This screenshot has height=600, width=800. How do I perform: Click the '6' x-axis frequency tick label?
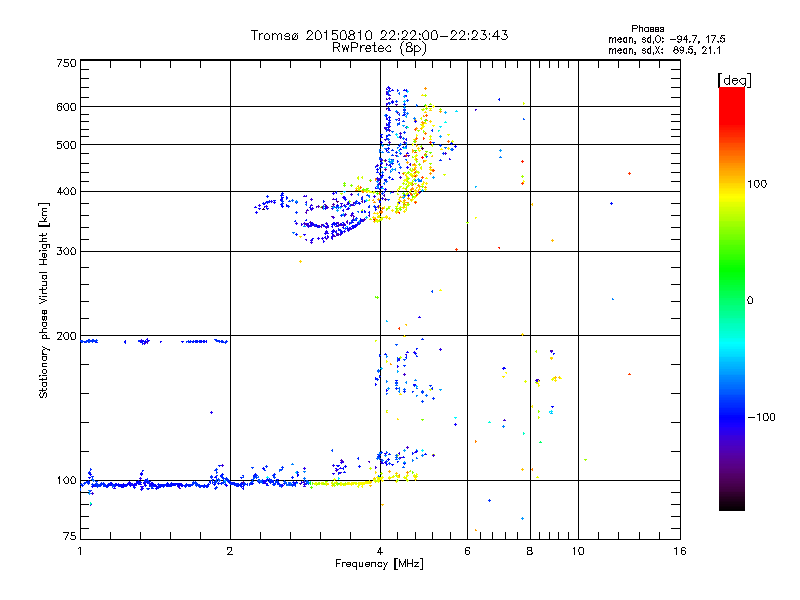[x=467, y=551]
